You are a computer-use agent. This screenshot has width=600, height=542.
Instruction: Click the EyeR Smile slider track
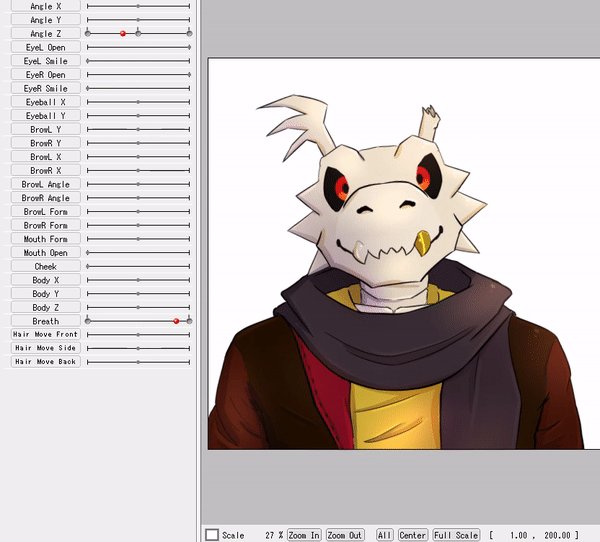(138, 88)
